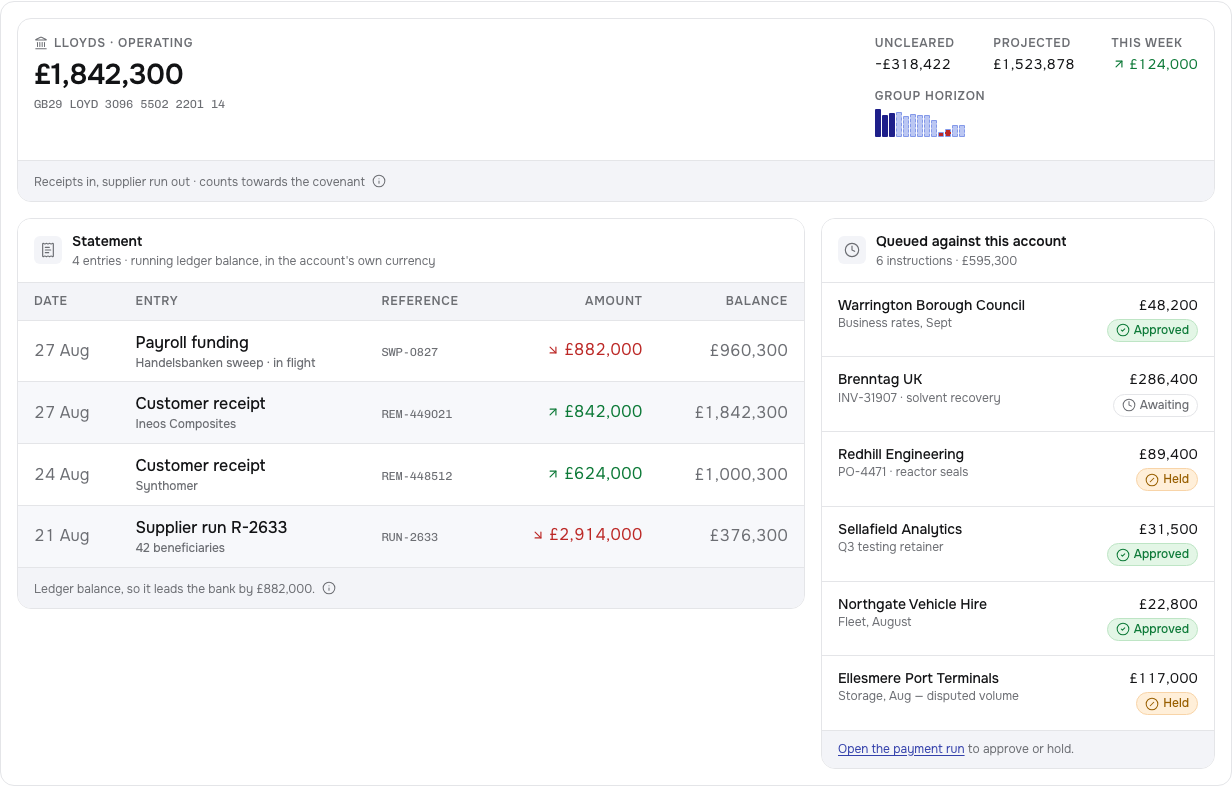Click the £1,000,300 balance cell
The image size is (1232, 786).
pyautogui.click(x=741, y=474)
